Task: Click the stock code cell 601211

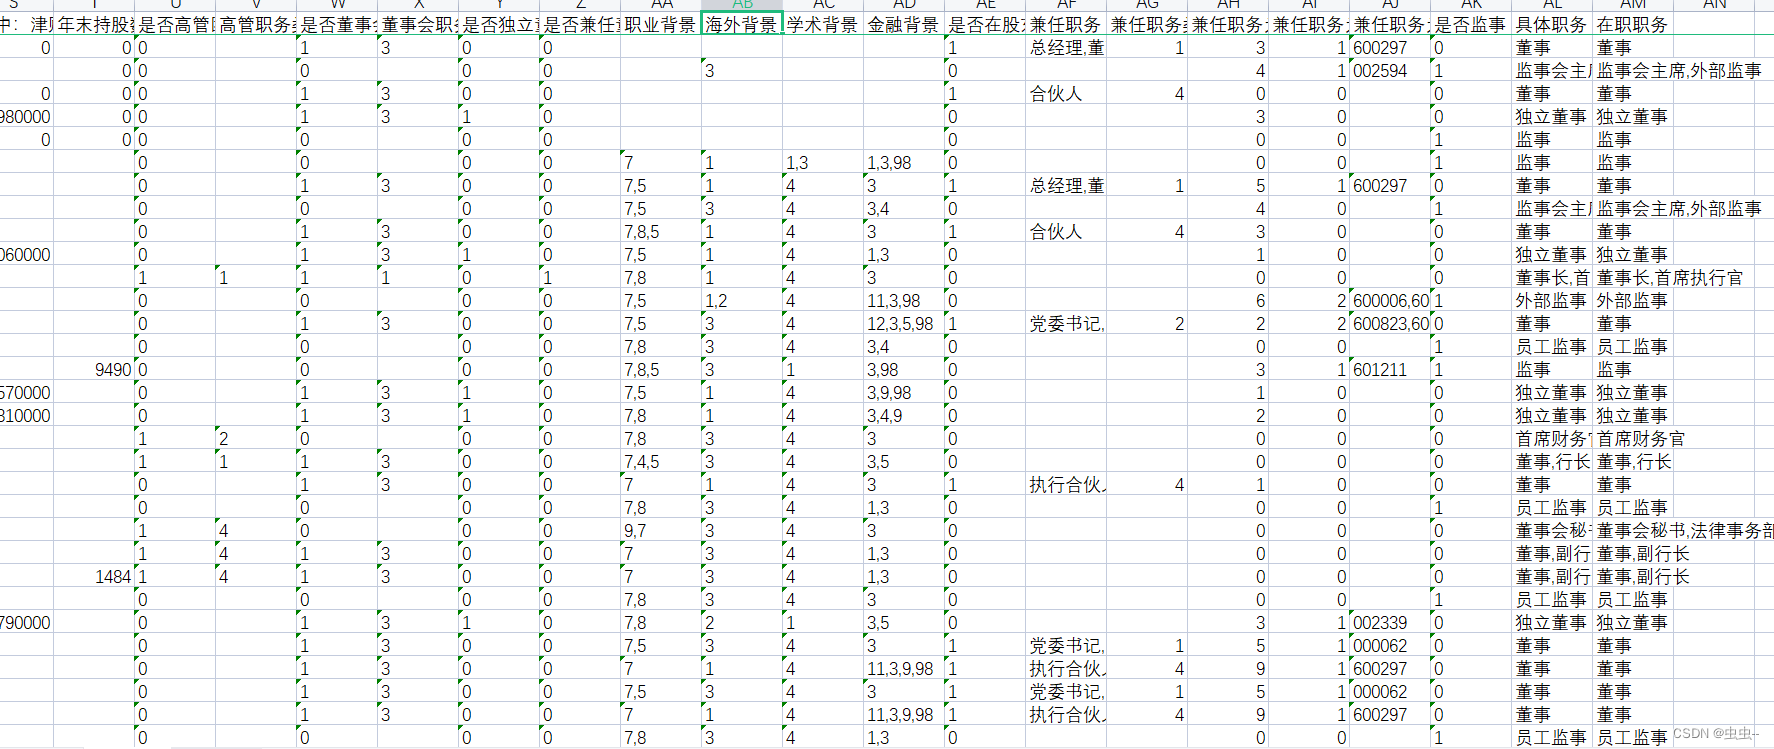Action: [x=1390, y=370]
